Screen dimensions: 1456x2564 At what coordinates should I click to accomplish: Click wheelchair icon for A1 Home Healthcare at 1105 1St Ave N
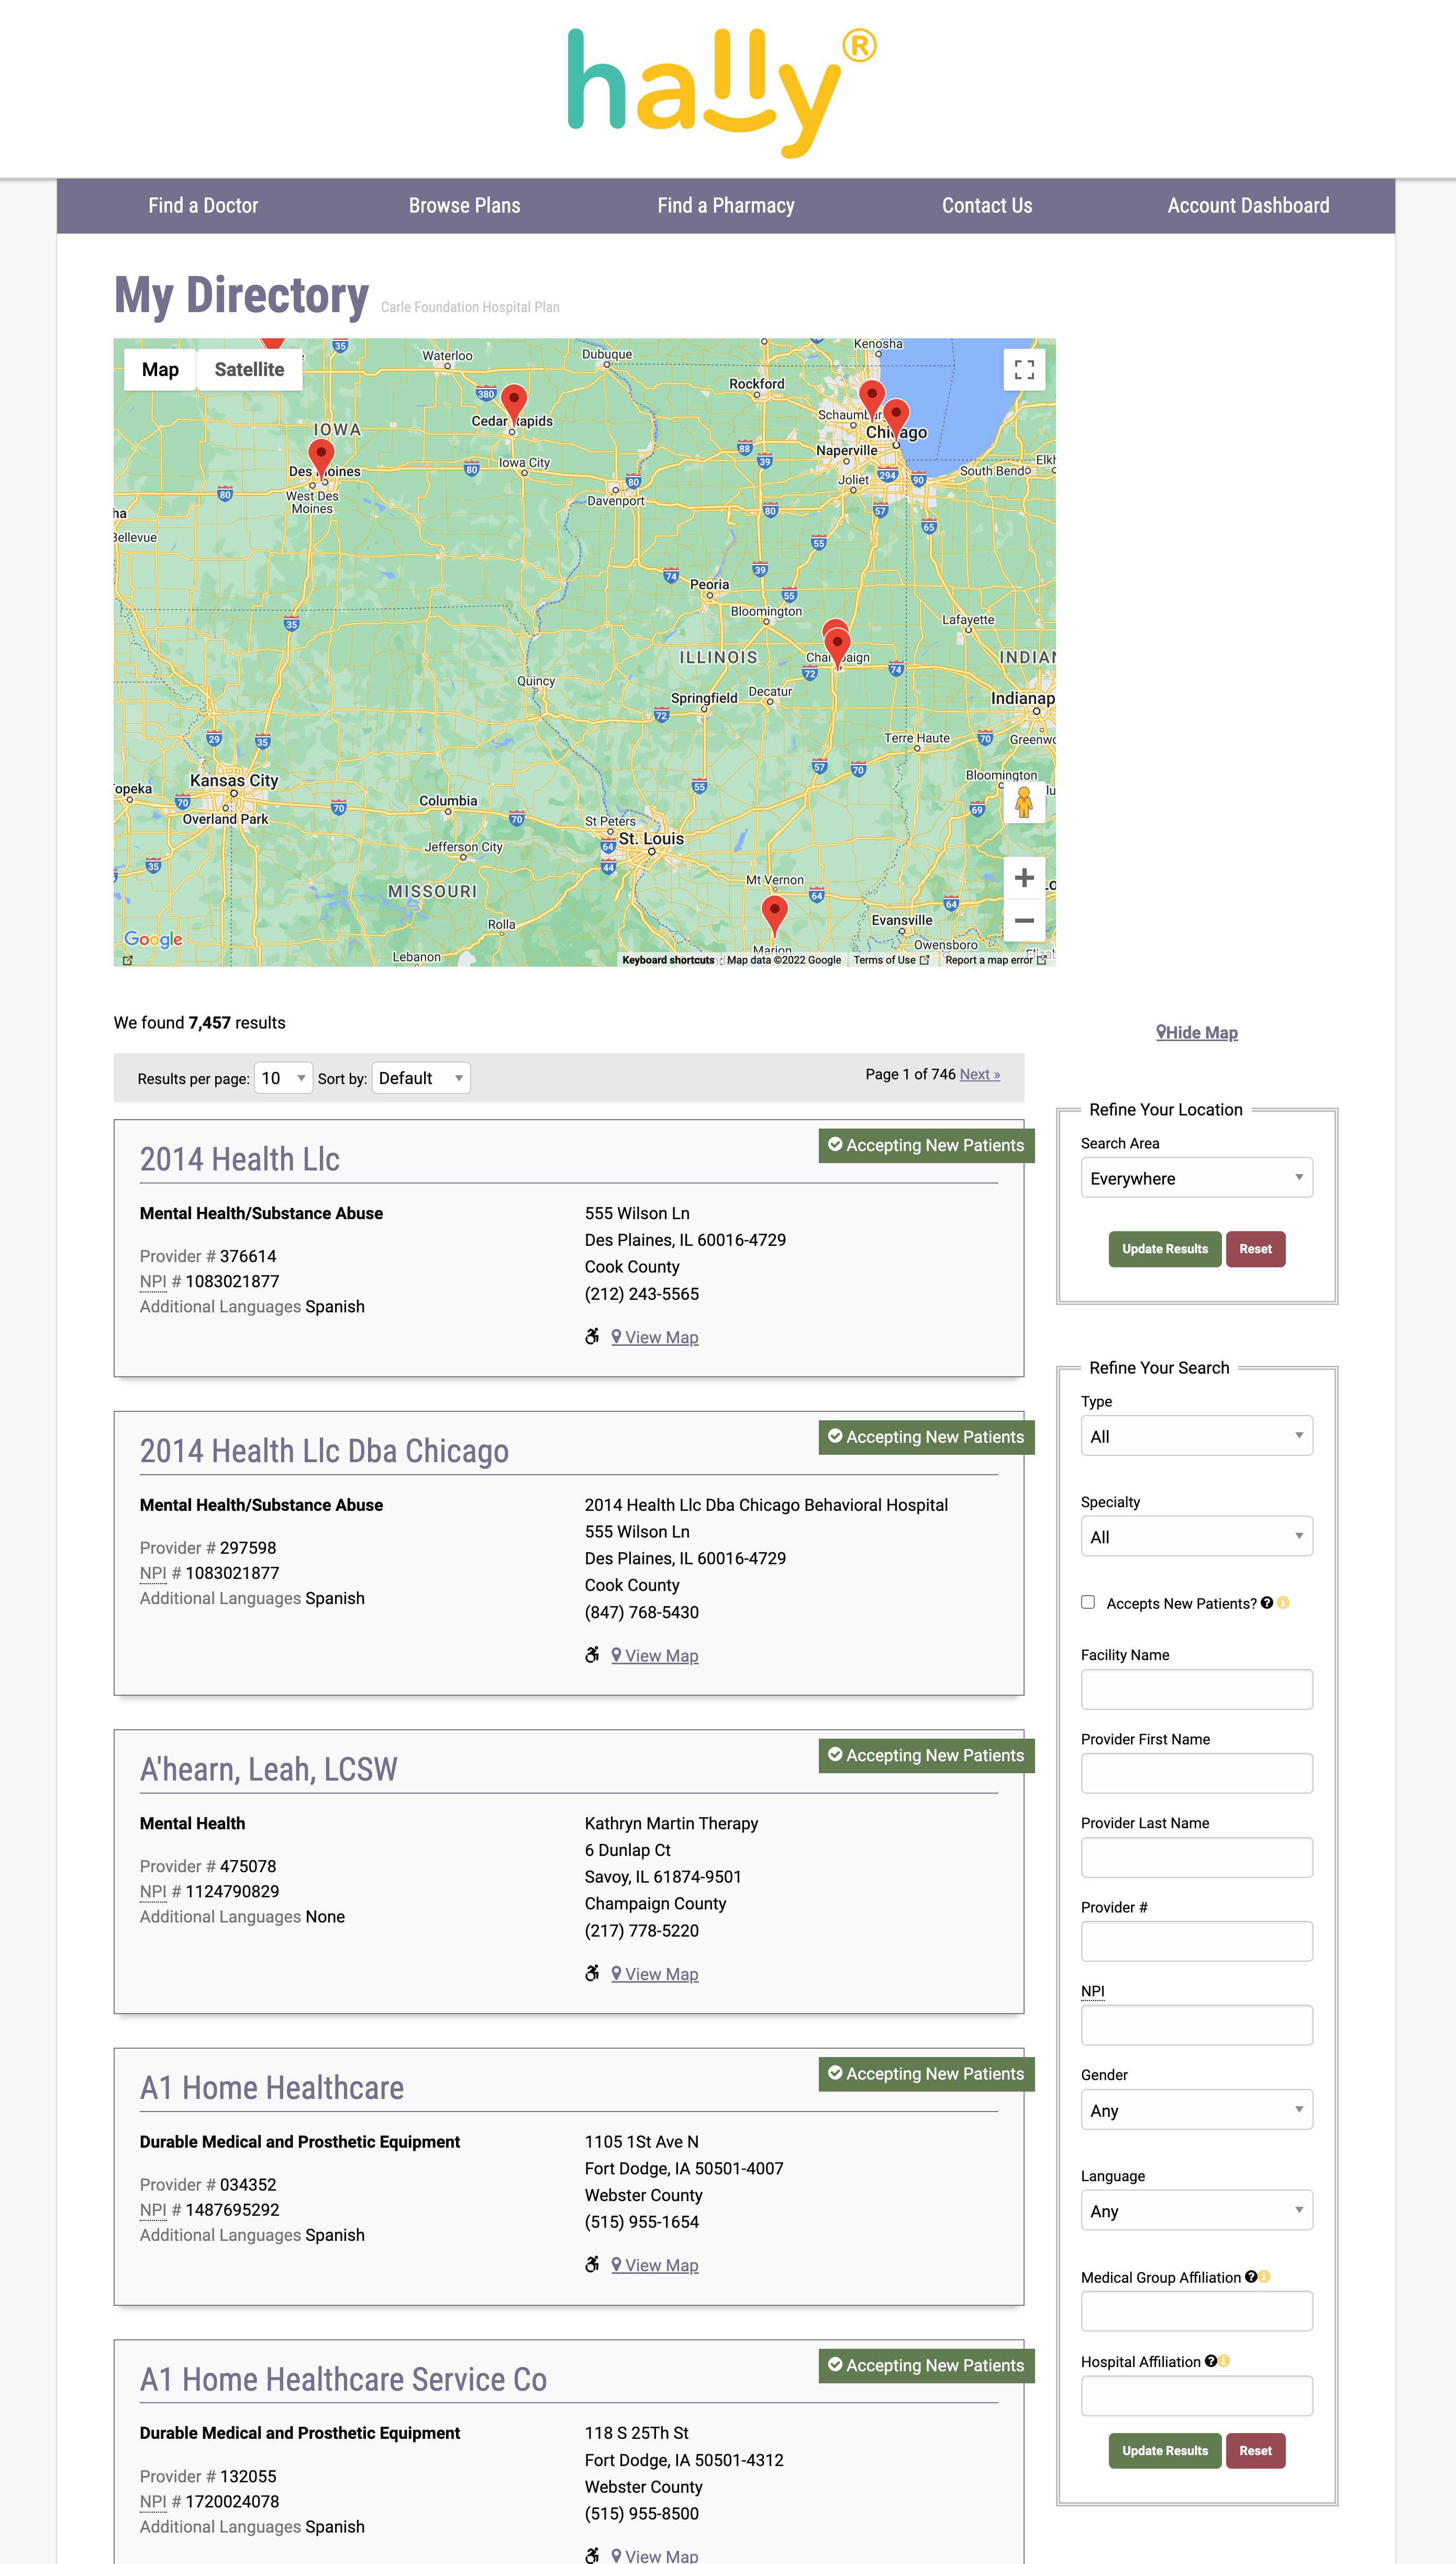tap(592, 2264)
